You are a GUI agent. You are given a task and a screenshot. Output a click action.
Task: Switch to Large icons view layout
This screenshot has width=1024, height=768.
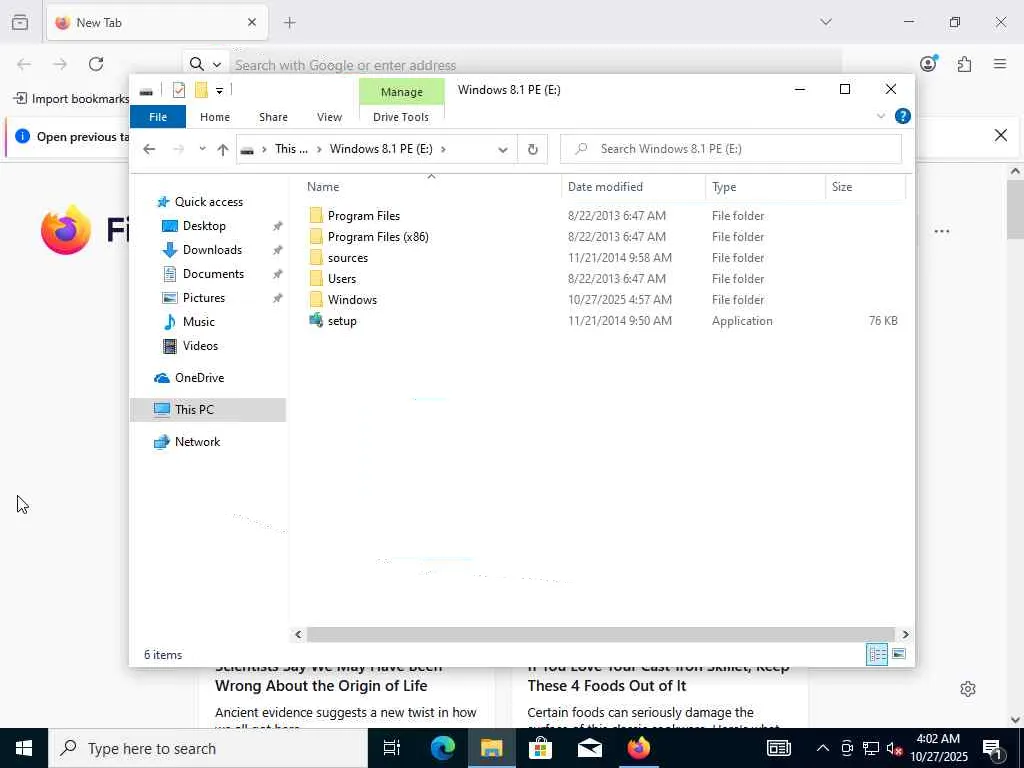click(x=899, y=654)
